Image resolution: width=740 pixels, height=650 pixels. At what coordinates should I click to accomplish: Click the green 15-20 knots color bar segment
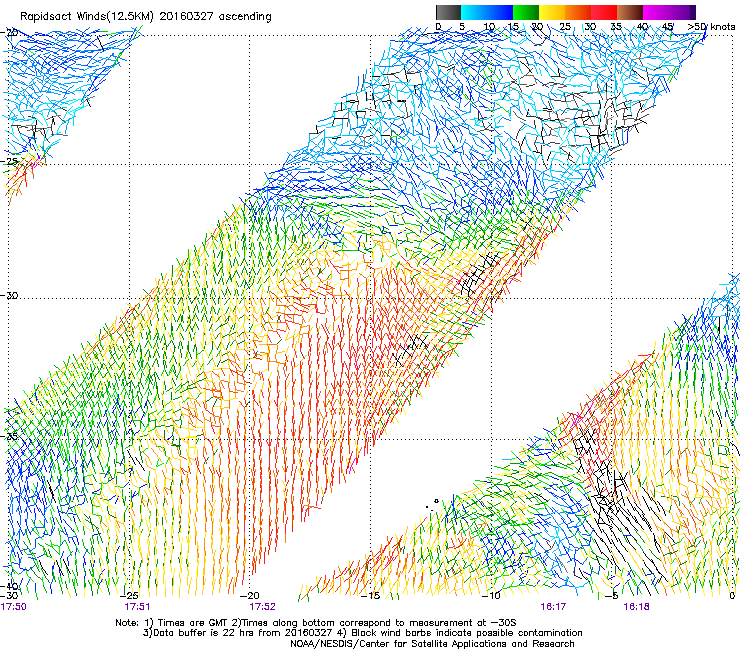point(526,12)
